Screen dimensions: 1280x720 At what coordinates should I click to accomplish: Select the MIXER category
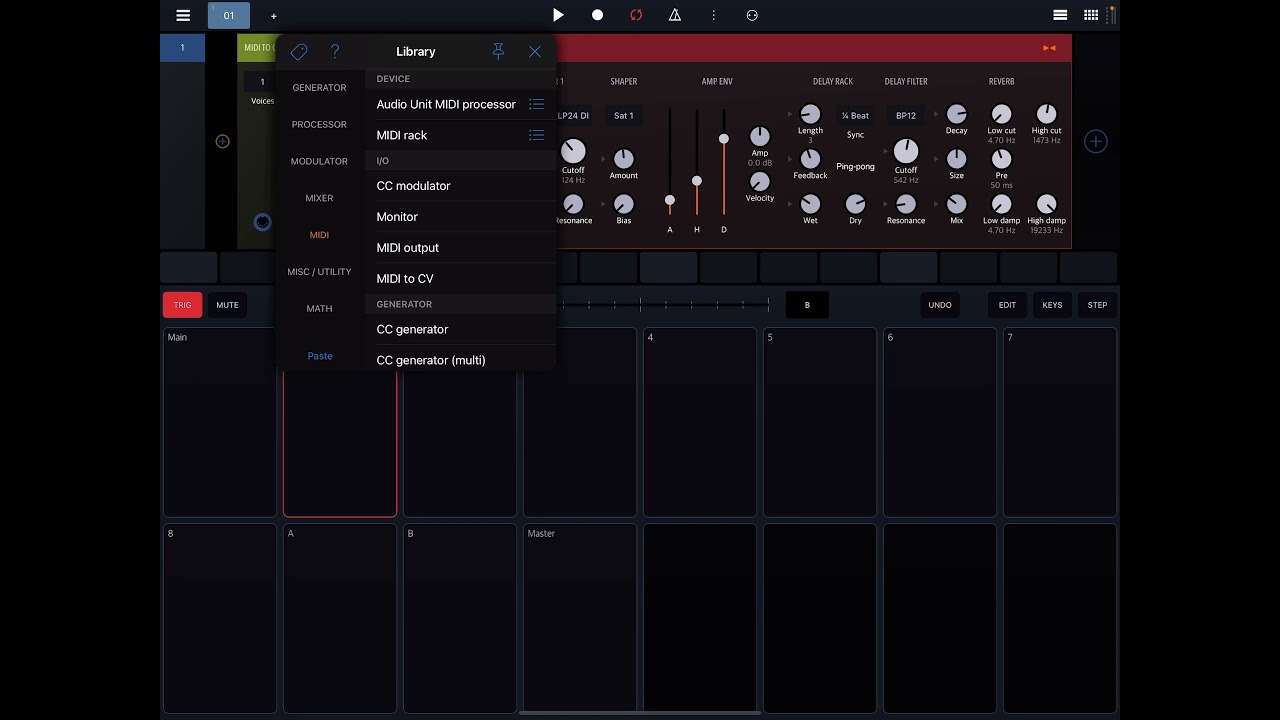click(319, 199)
